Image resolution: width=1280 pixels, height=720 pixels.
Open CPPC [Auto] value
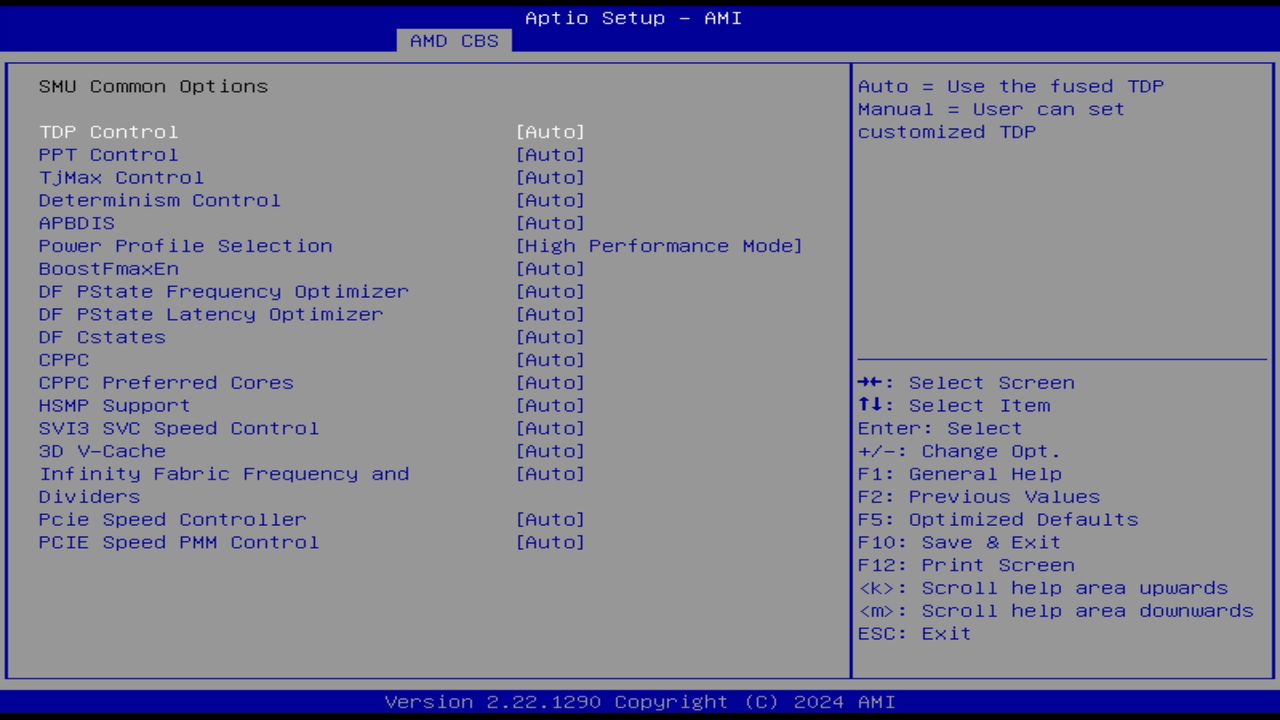coord(550,360)
